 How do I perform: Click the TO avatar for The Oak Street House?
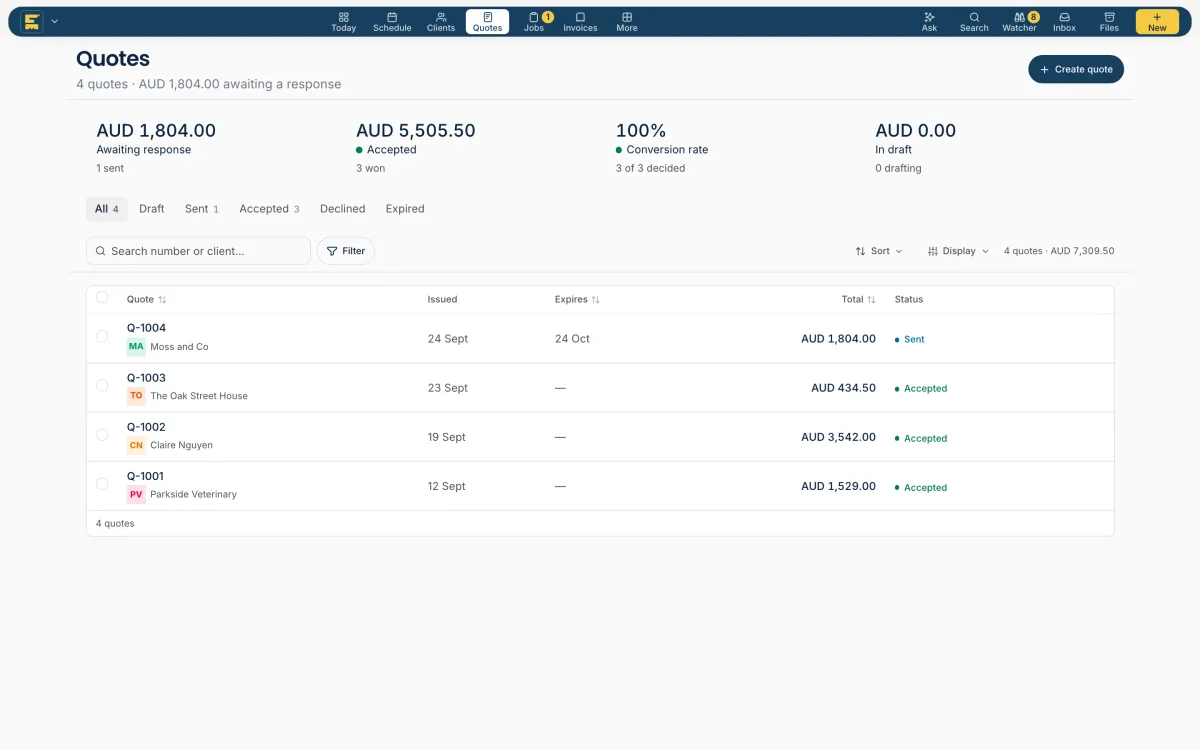[136, 396]
